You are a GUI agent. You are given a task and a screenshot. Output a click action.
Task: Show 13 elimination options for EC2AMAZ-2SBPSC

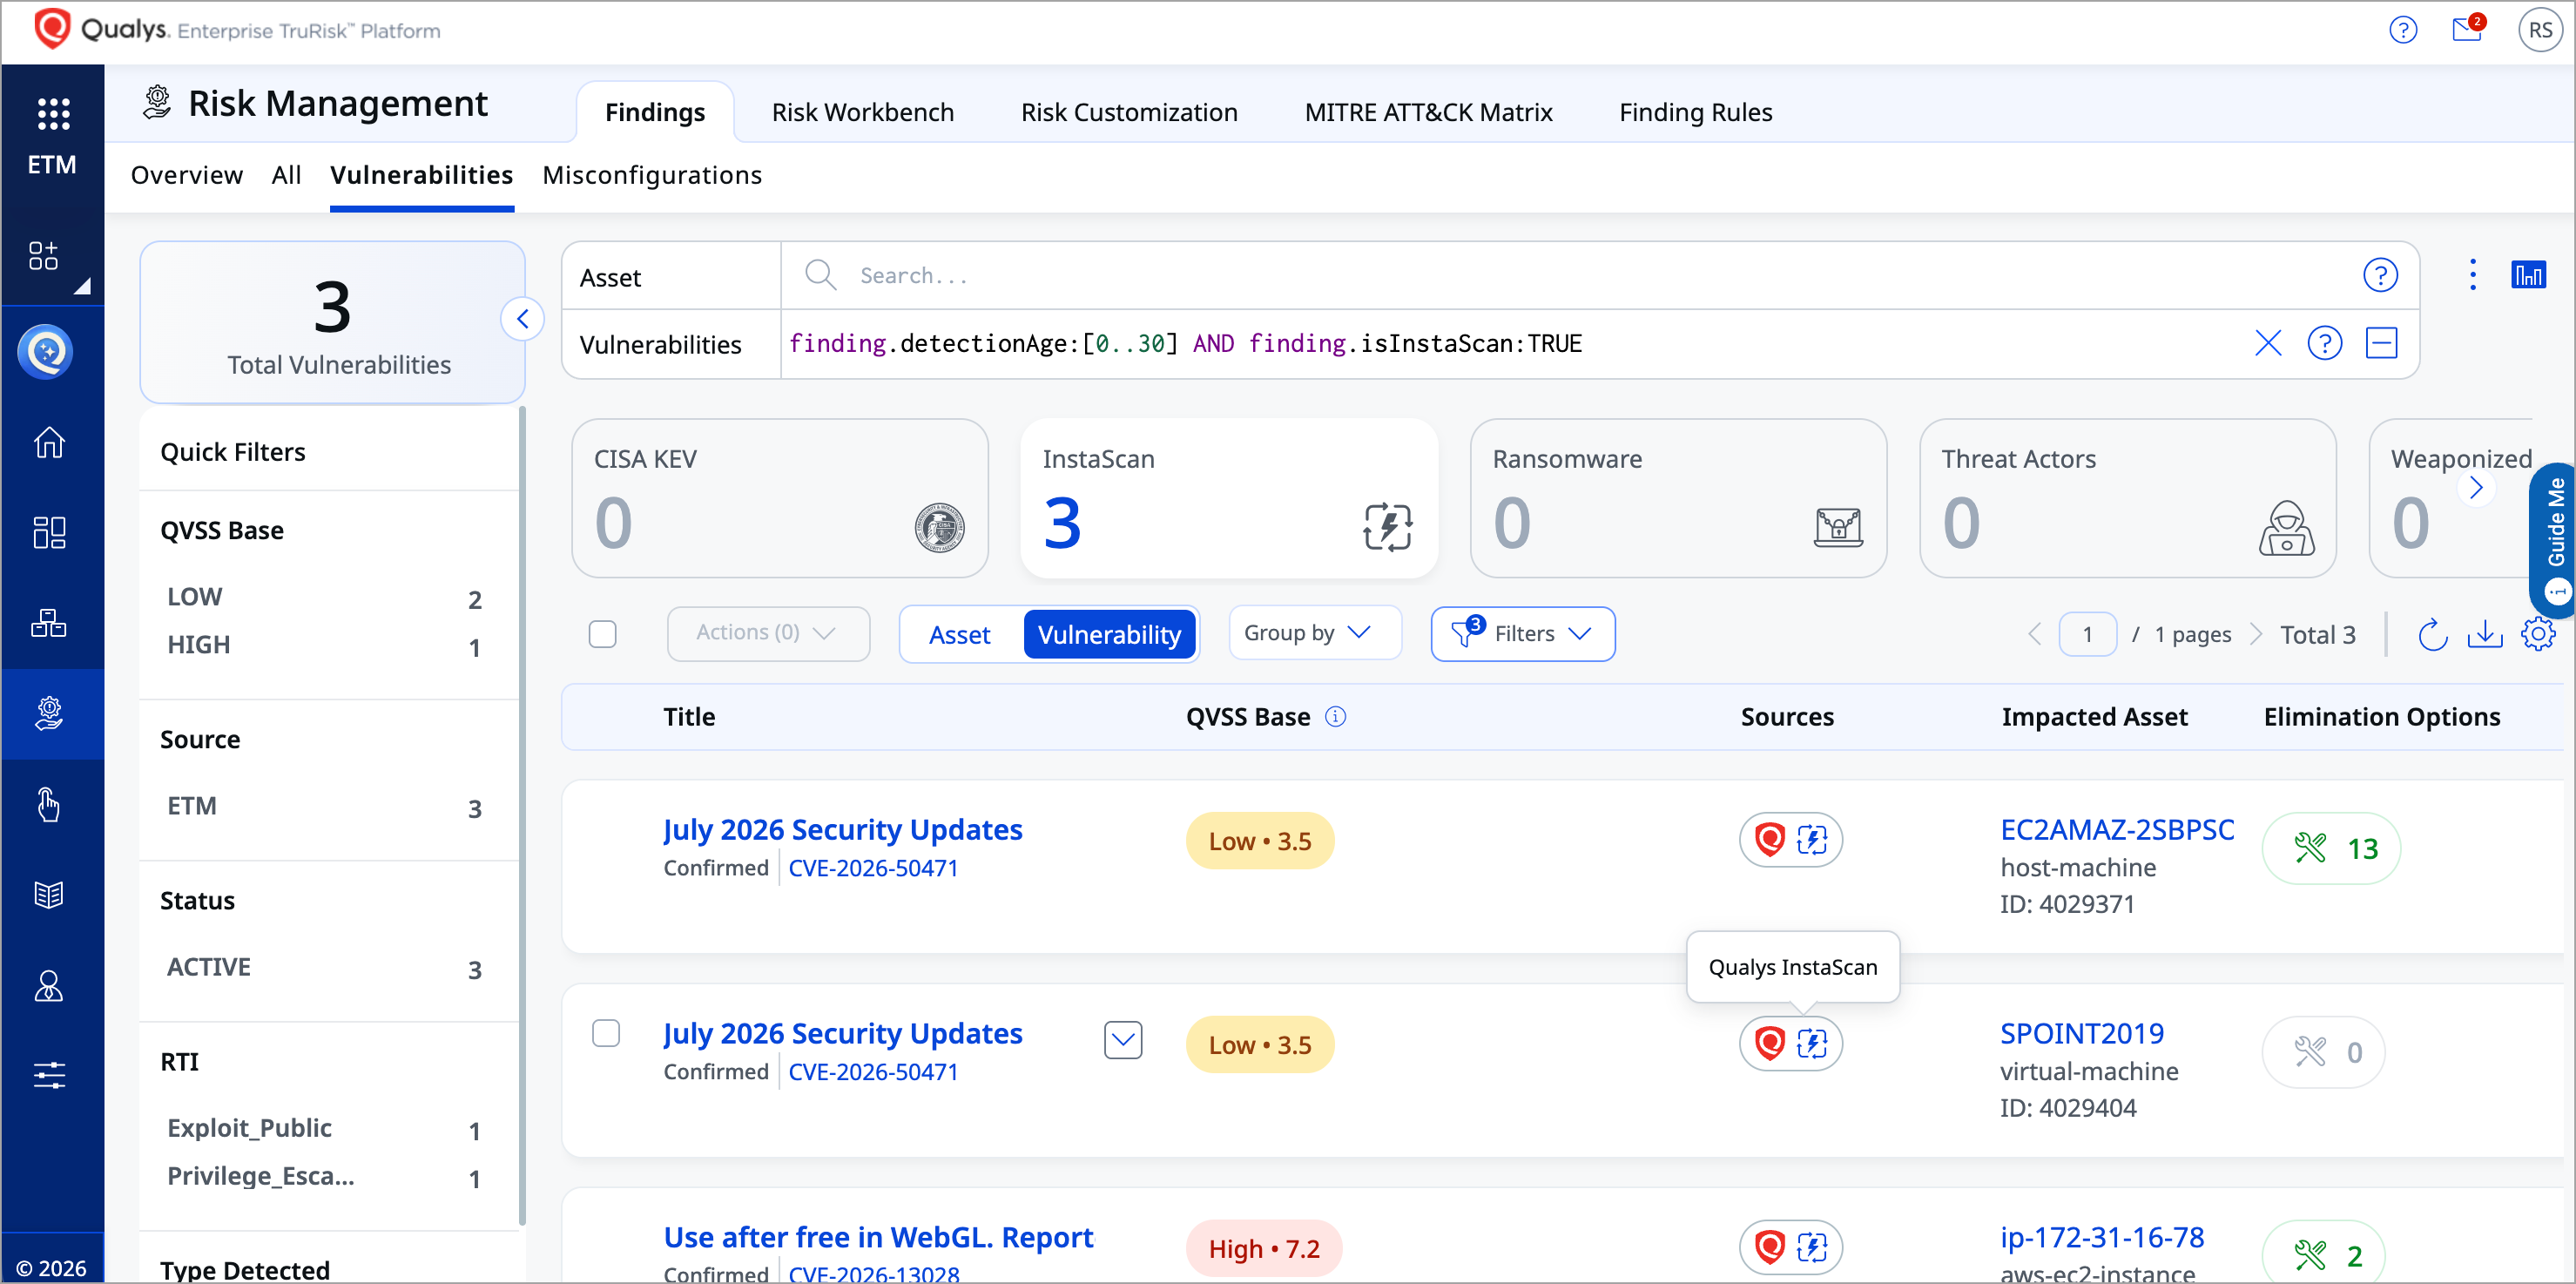tap(2331, 848)
